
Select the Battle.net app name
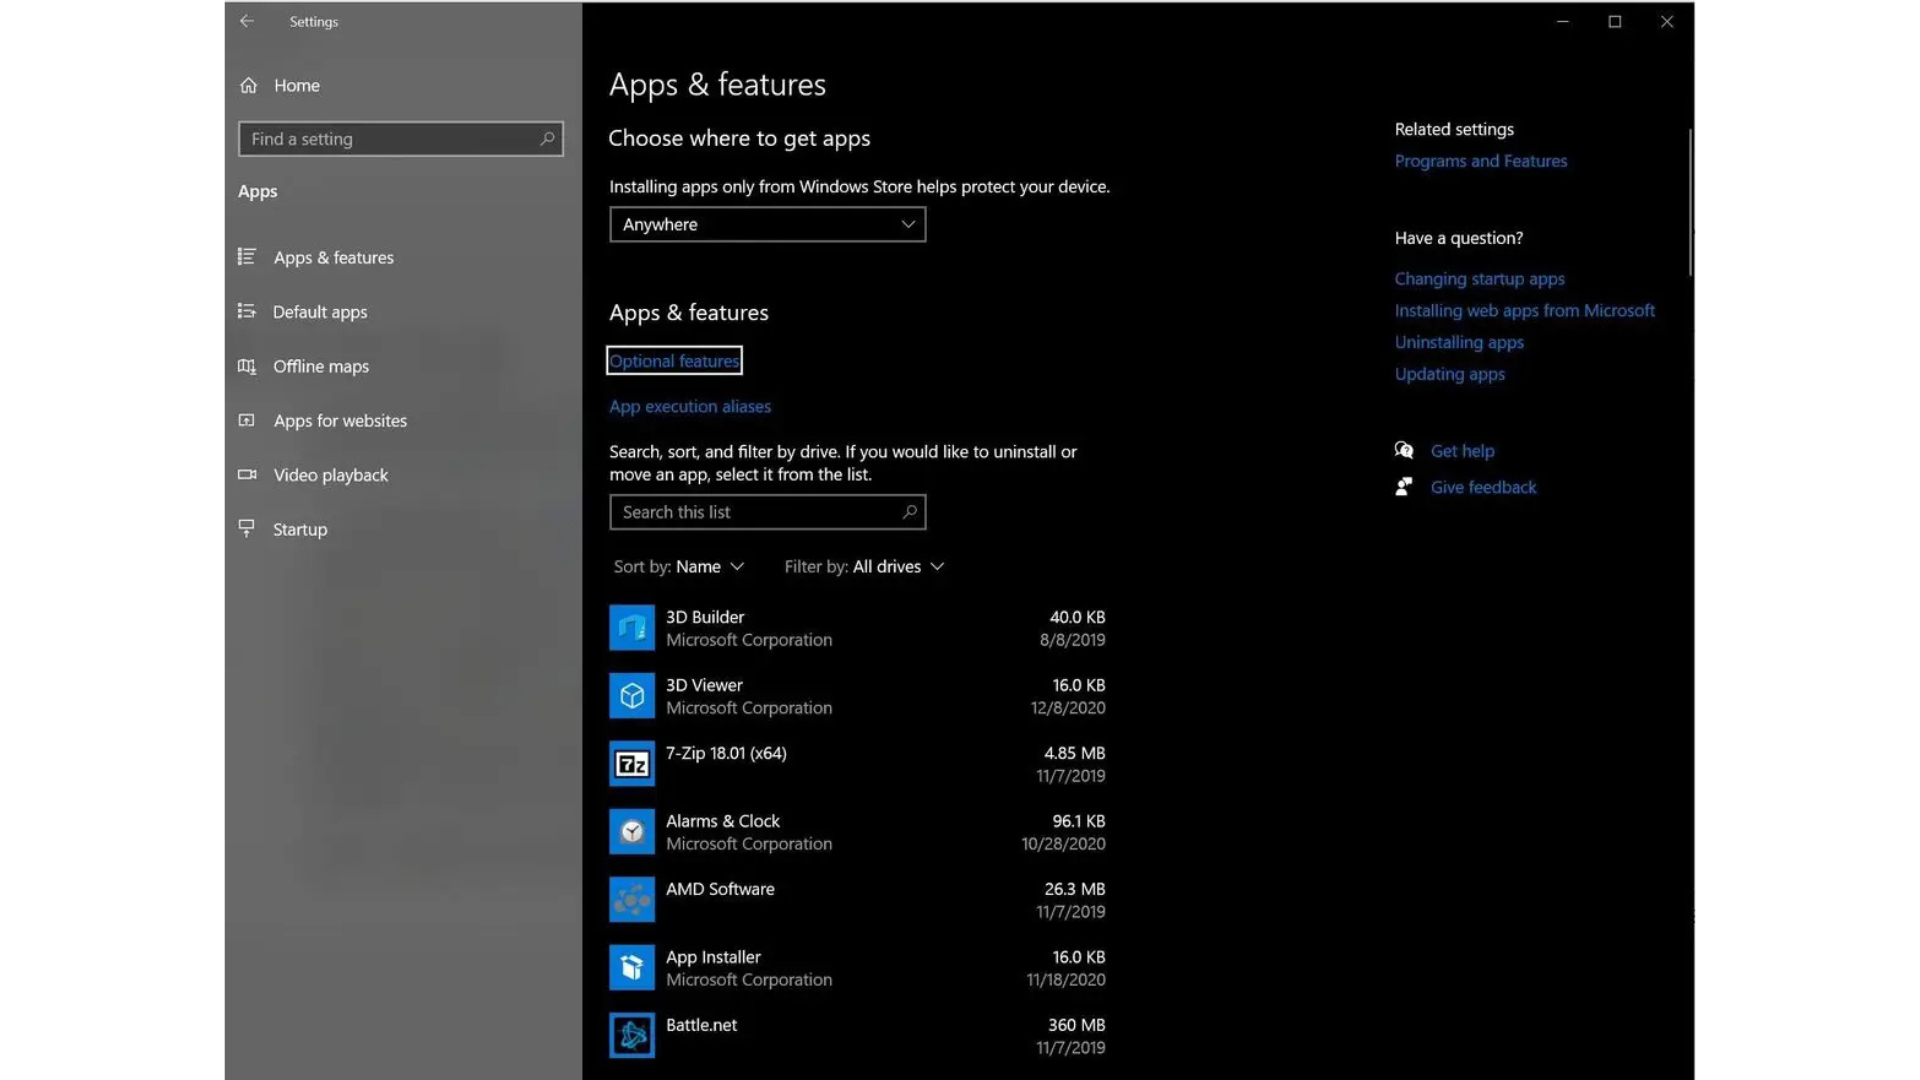[701, 1025]
